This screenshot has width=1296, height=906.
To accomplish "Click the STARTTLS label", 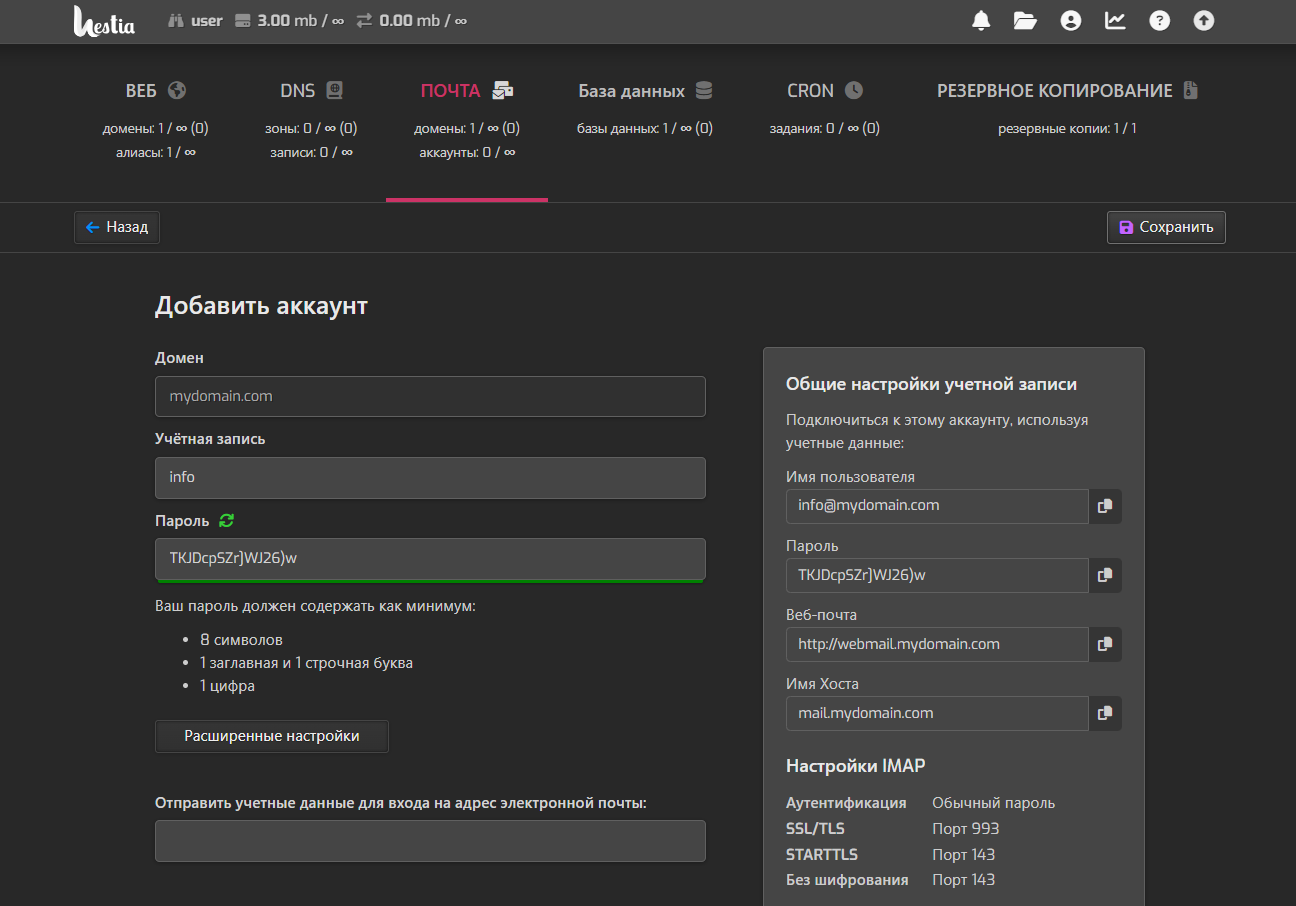I will click(822, 855).
